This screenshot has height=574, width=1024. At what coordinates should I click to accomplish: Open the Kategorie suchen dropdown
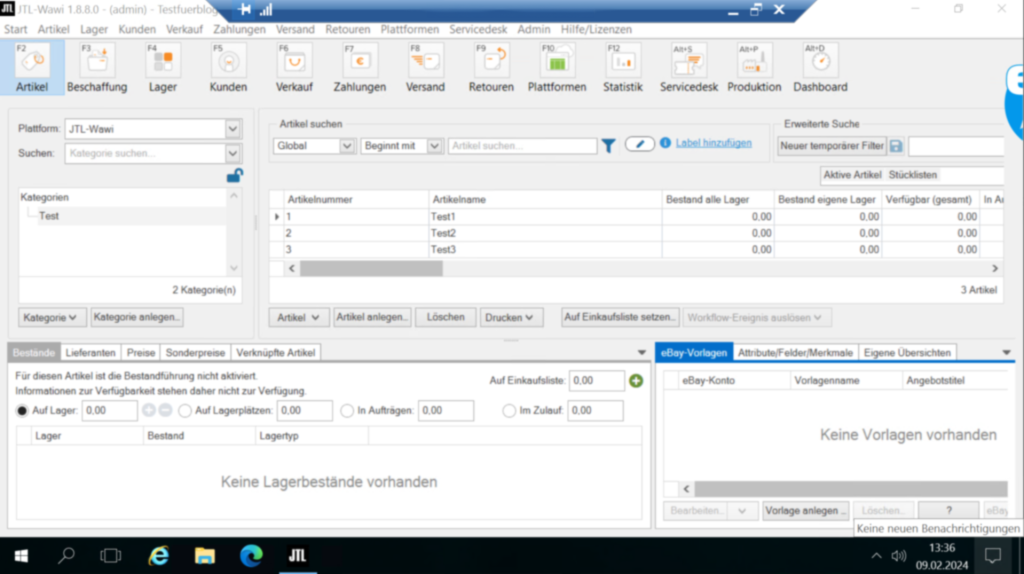[233, 153]
